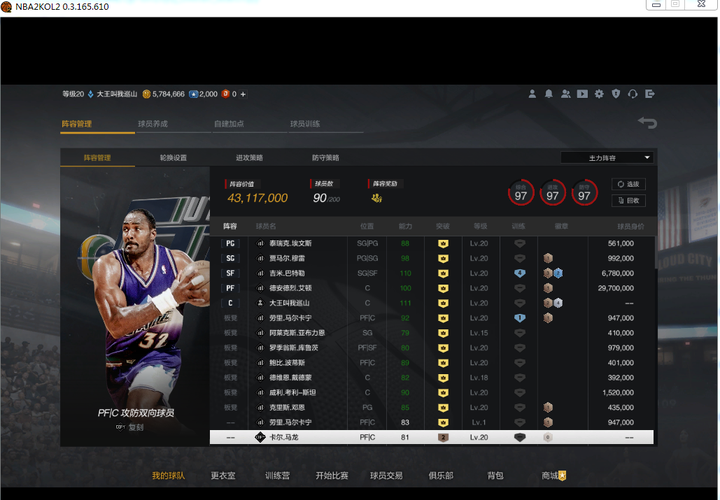Click blue training badge in bench 劳里.马尔卡宁 row
The width and height of the screenshot is (720, 500).
(519, 318)
